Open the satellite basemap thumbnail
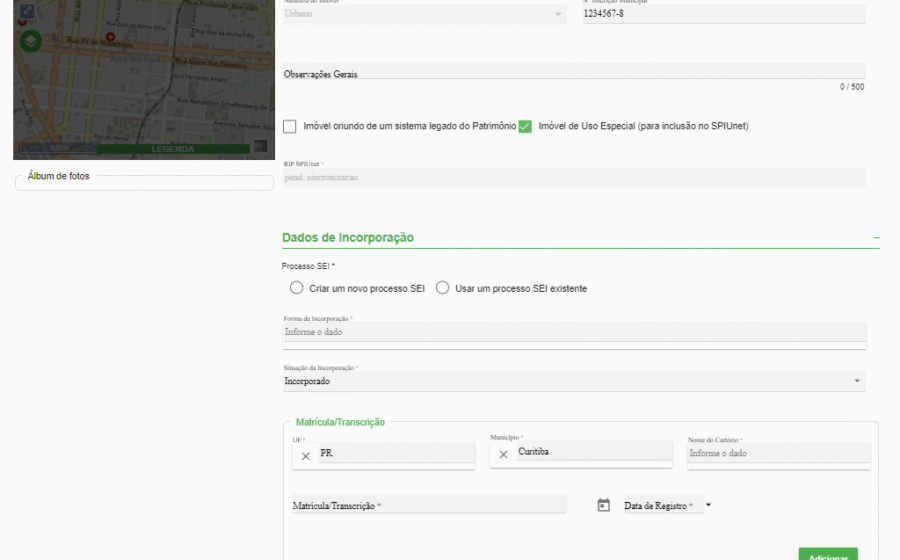Screen dimensions: 900x560 point(261,146)
